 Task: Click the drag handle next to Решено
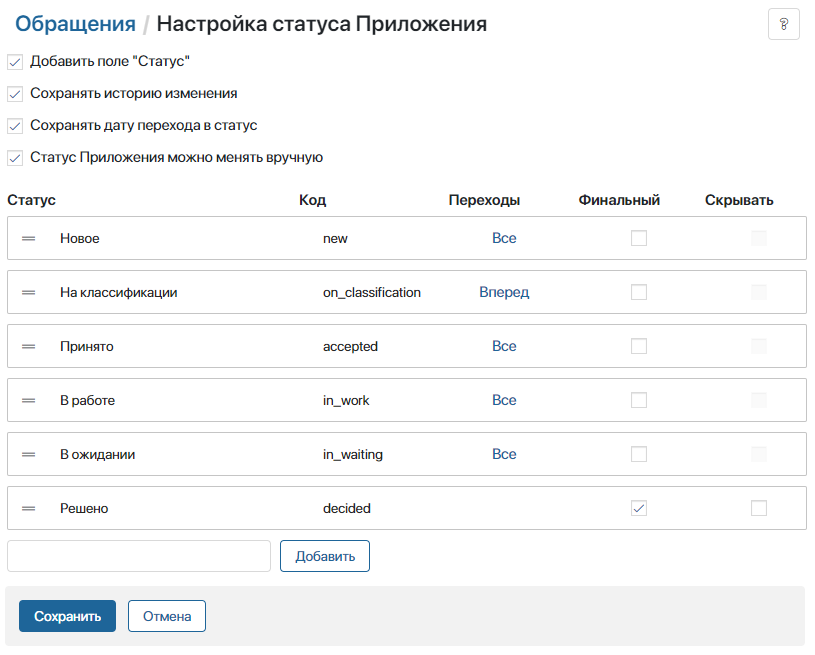pyautogui.click(x=29, y=508)
